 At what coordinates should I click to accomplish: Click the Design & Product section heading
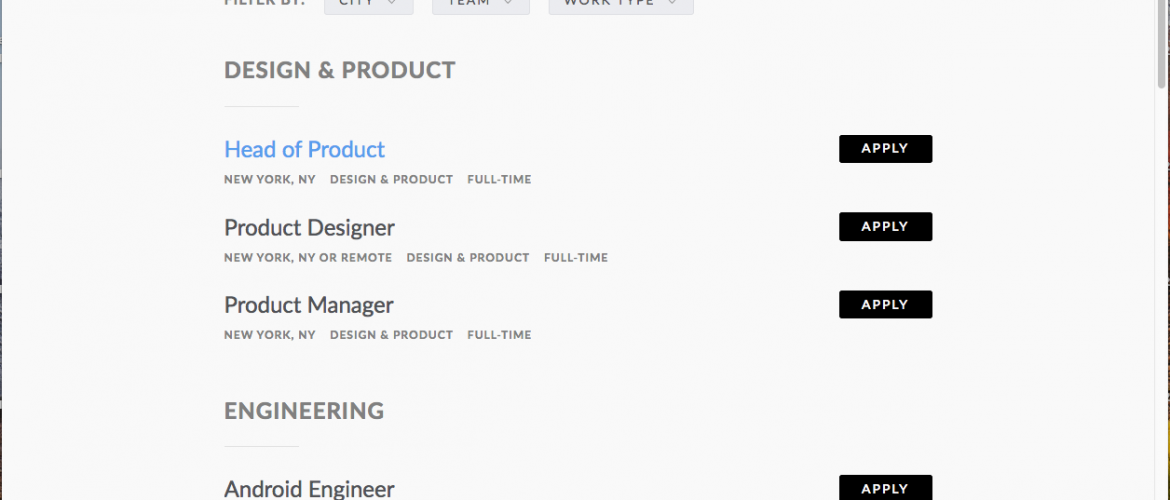339,71
